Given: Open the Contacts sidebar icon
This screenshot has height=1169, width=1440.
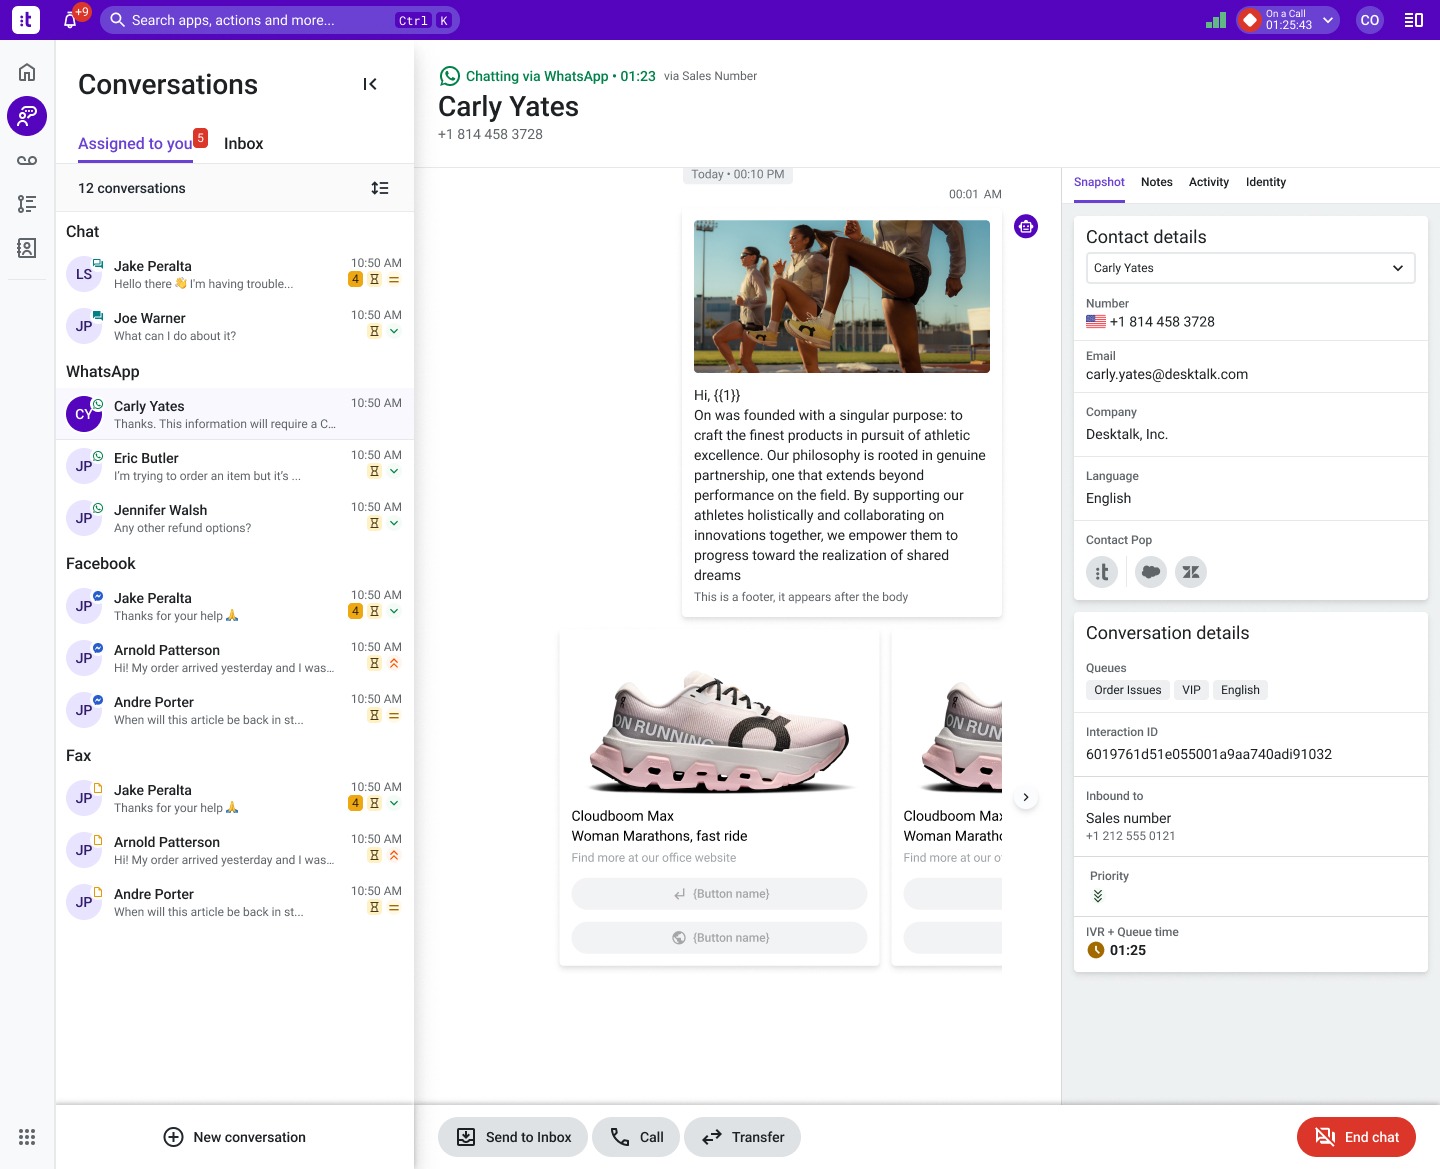Looking at the screenshot, I should pyautogui.click(x=27, y=248).
